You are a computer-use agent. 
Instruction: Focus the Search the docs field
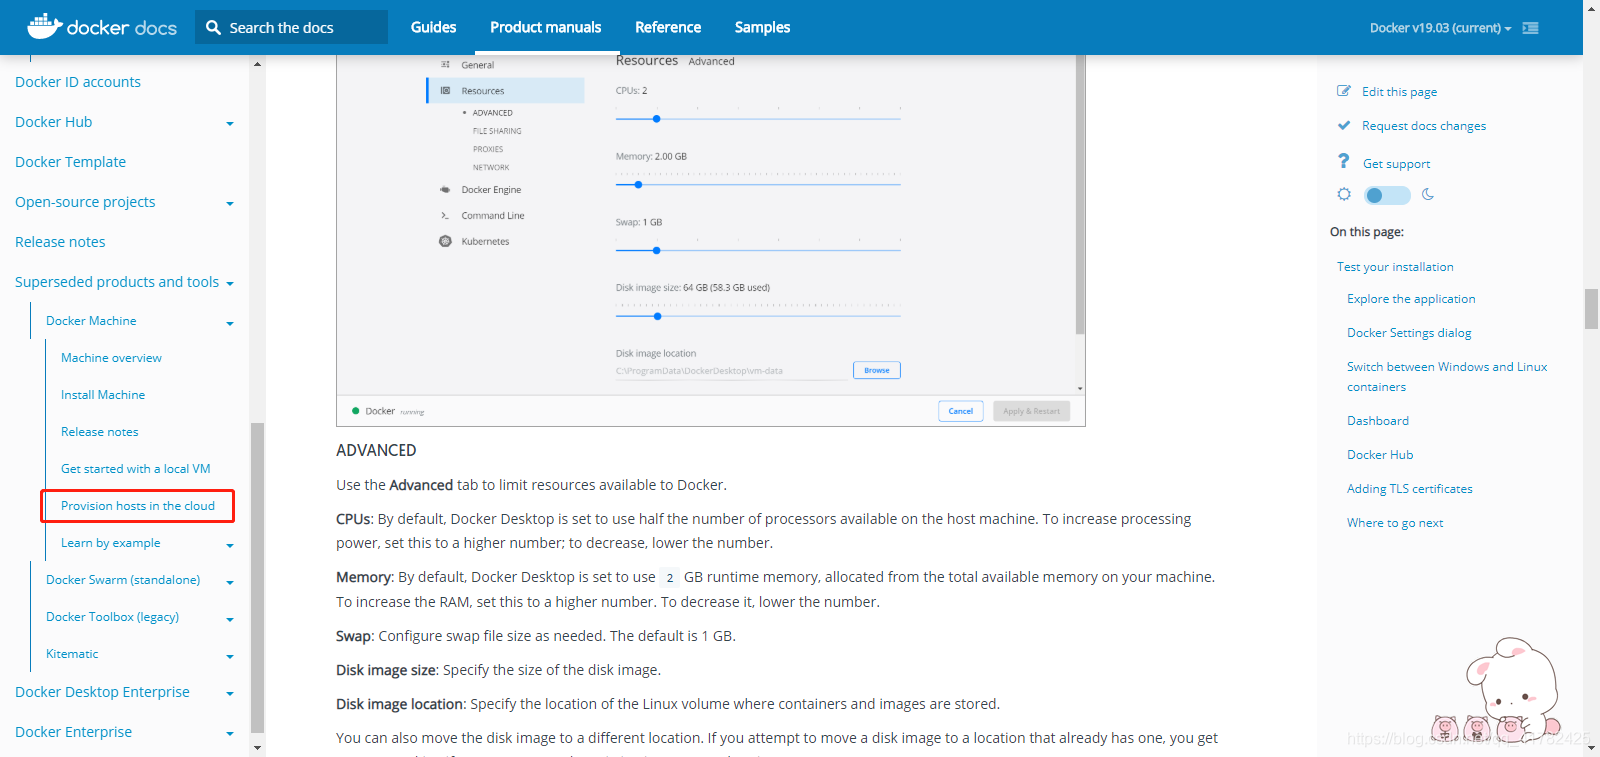(292, 27)
